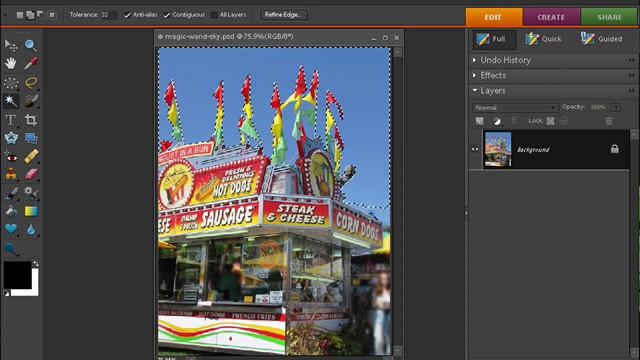Click the lock icon on Background layer
640x360 pixels.
(x=614, y=149)
